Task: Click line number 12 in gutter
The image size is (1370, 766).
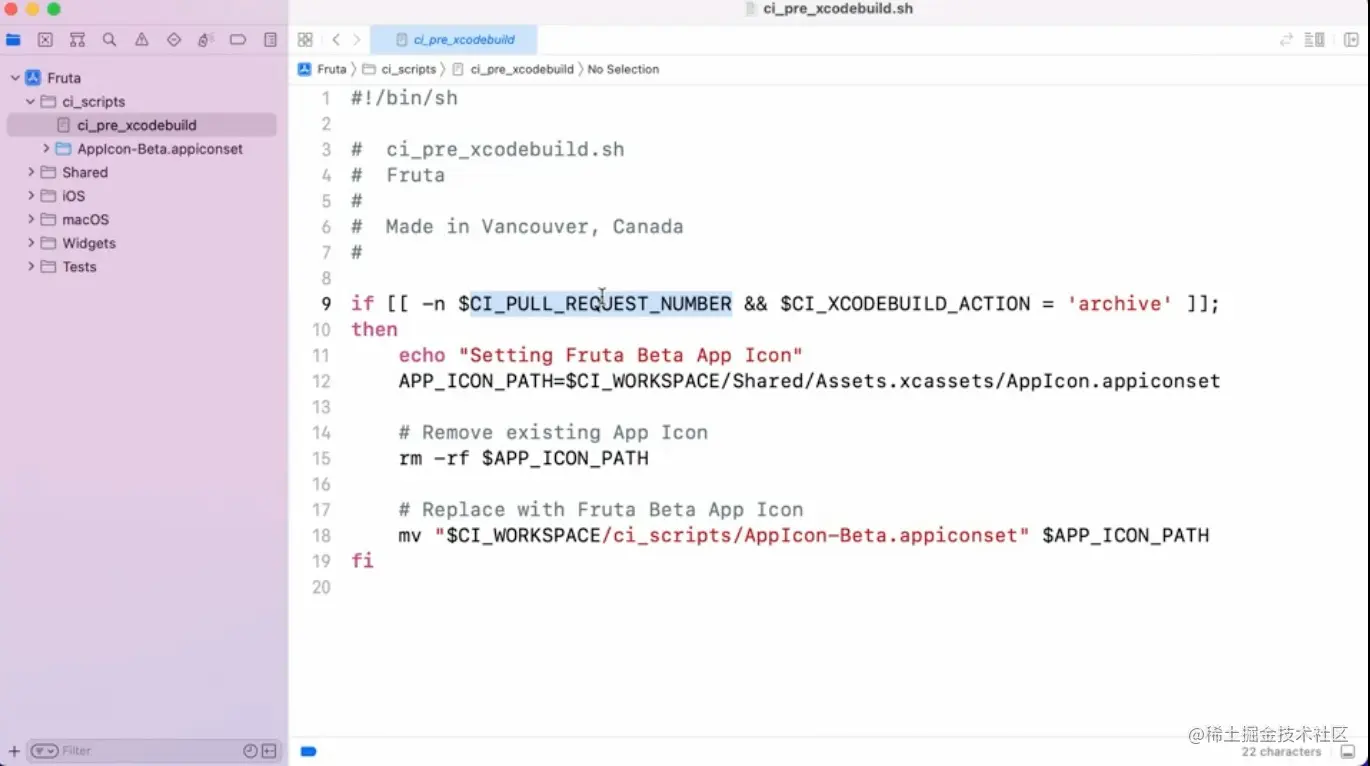Action: [x=321, y=381]
